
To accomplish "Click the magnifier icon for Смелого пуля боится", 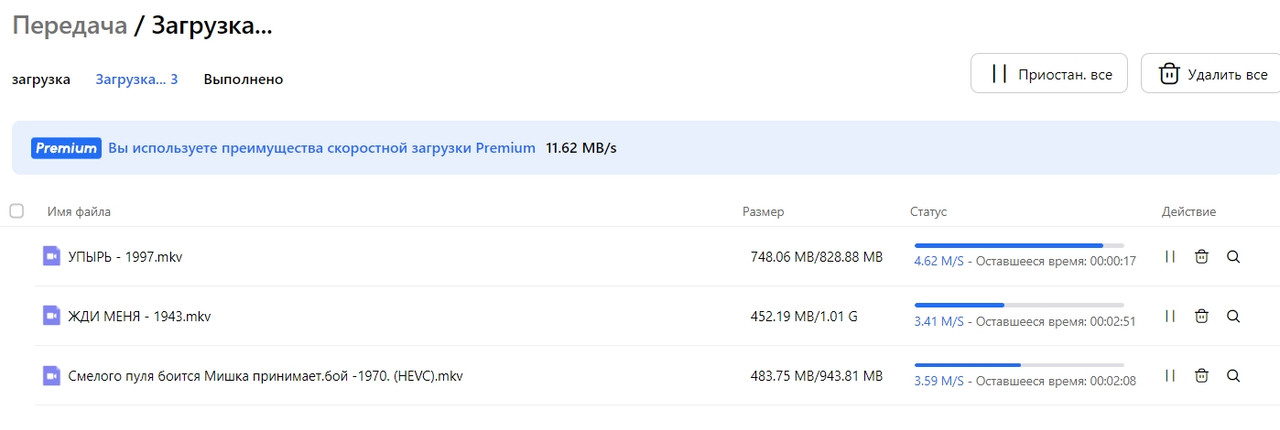I will (1233, 376).
